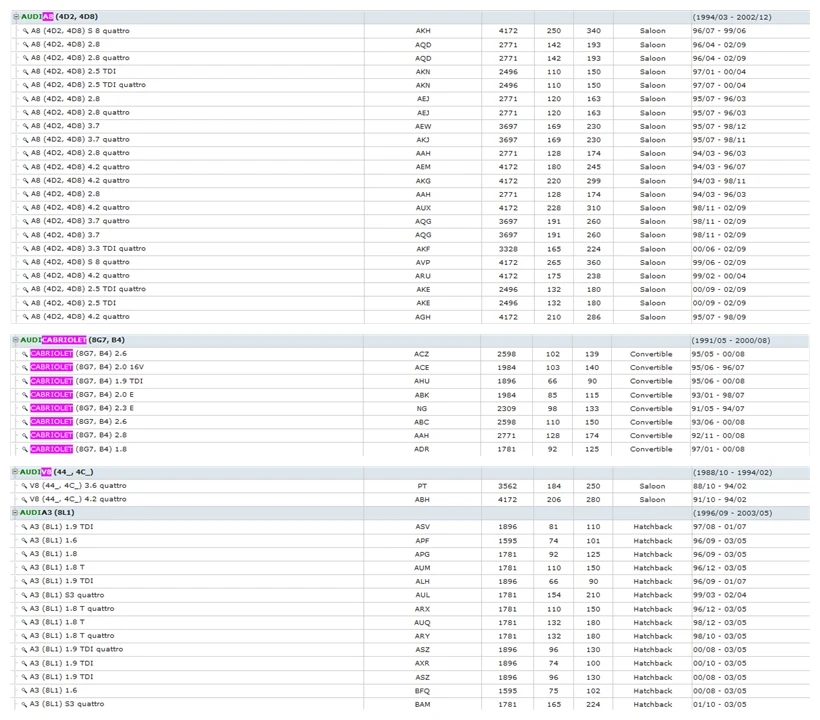Click engine code NG in Cabriolet 2.3 E row

422,408
